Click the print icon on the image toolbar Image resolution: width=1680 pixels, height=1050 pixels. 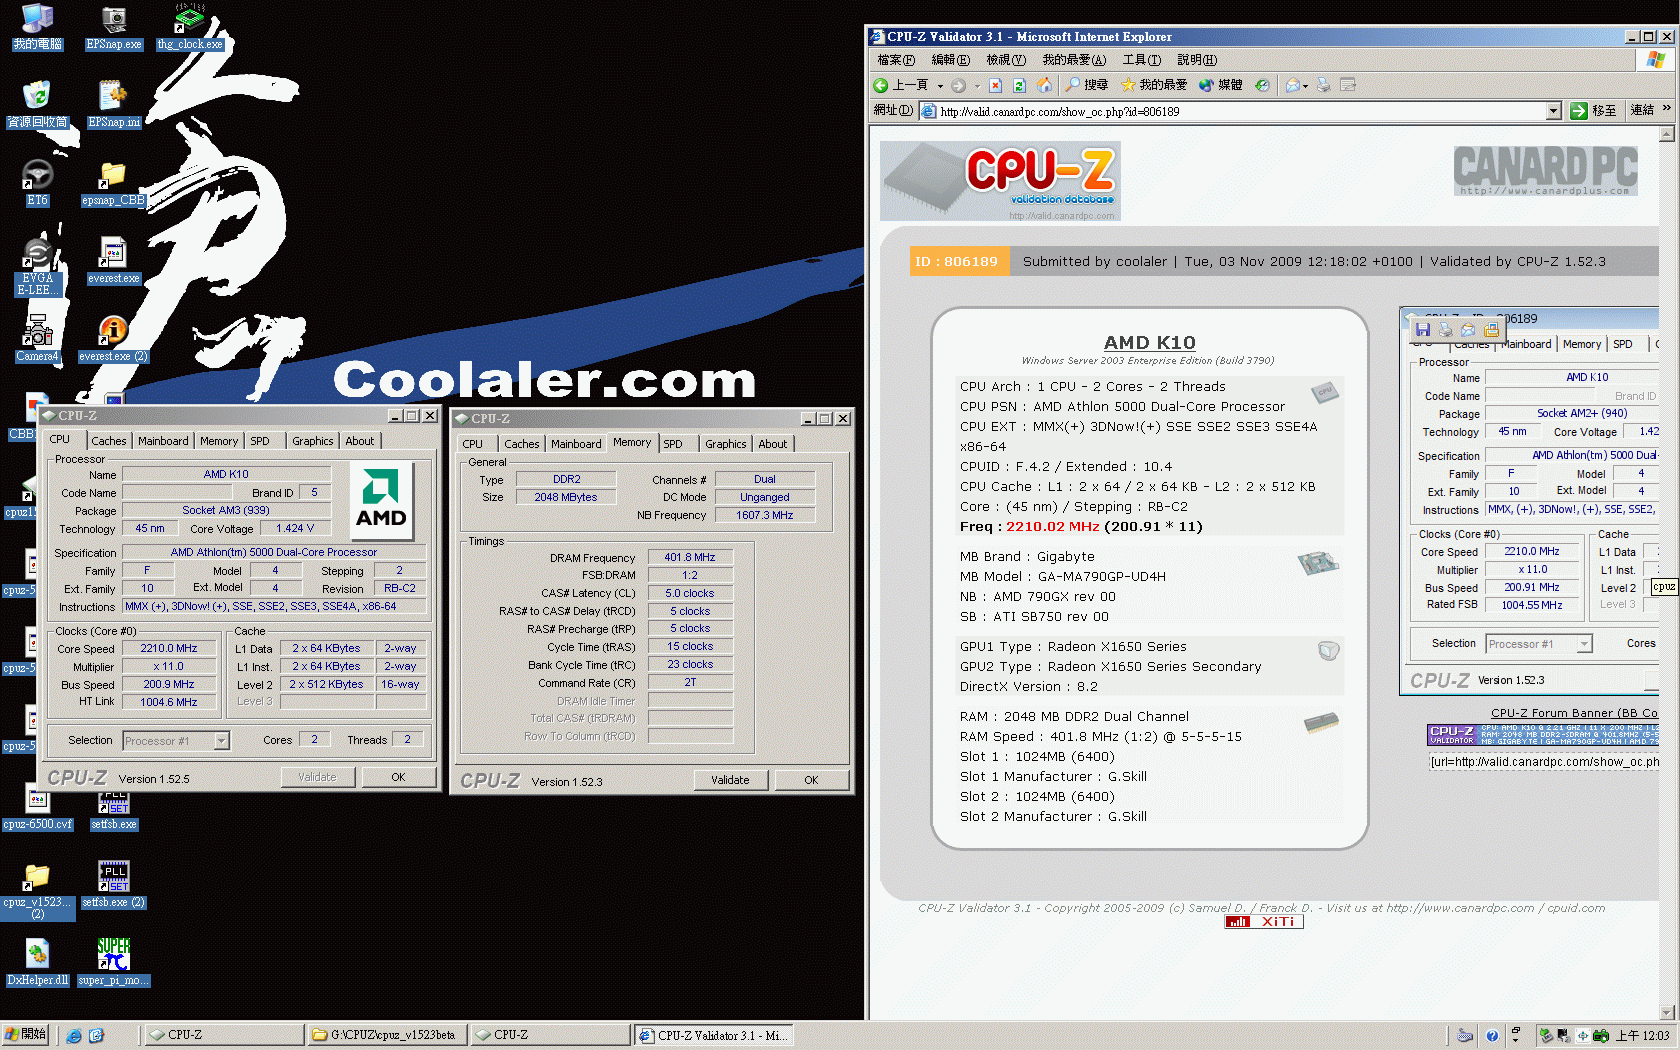tap(1446, 329)
